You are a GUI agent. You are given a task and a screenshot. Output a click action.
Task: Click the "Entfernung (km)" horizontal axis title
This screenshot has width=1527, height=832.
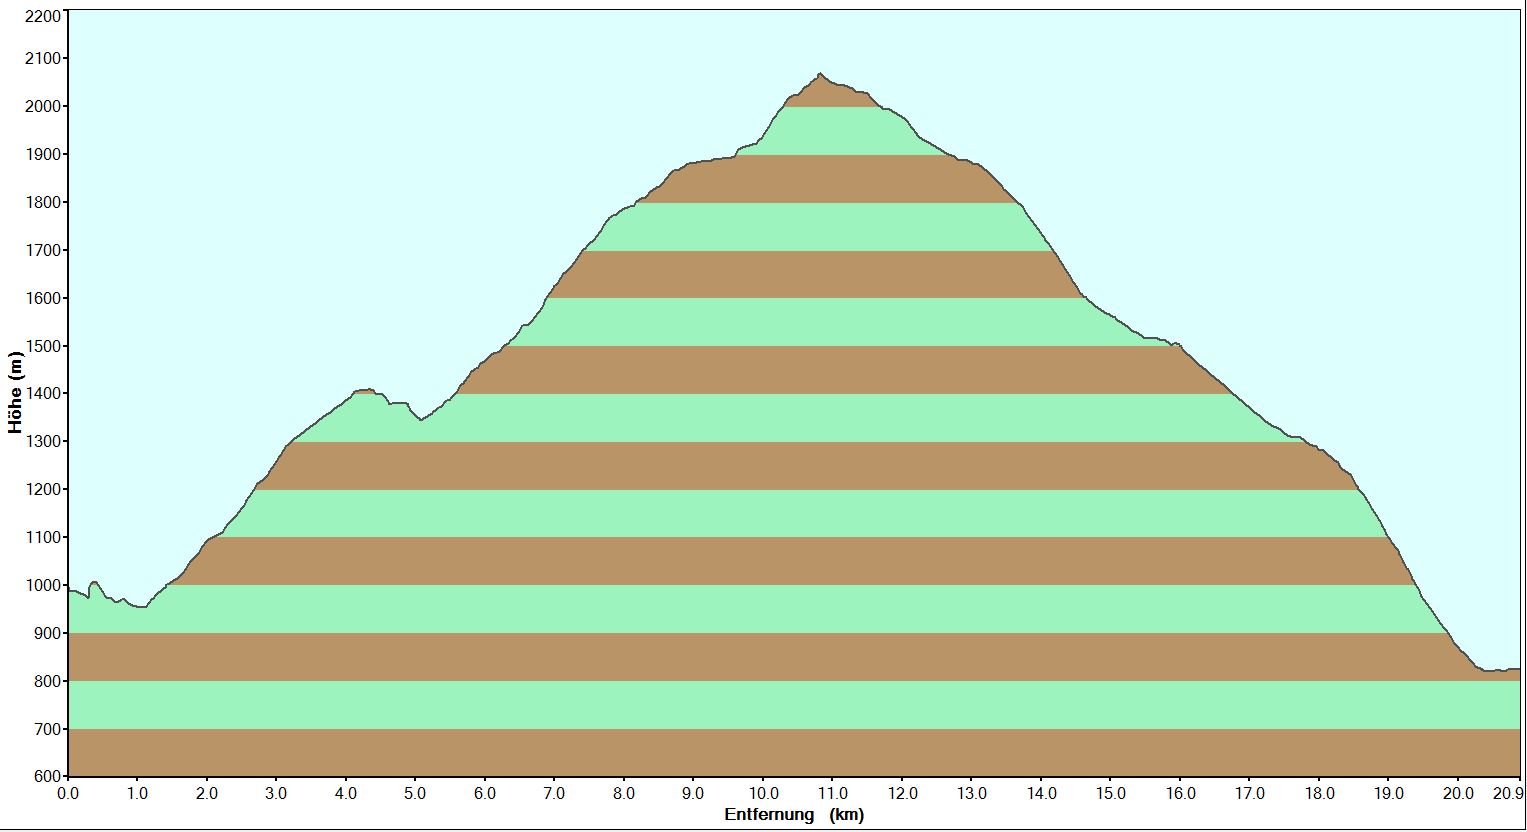pos(793,814)
